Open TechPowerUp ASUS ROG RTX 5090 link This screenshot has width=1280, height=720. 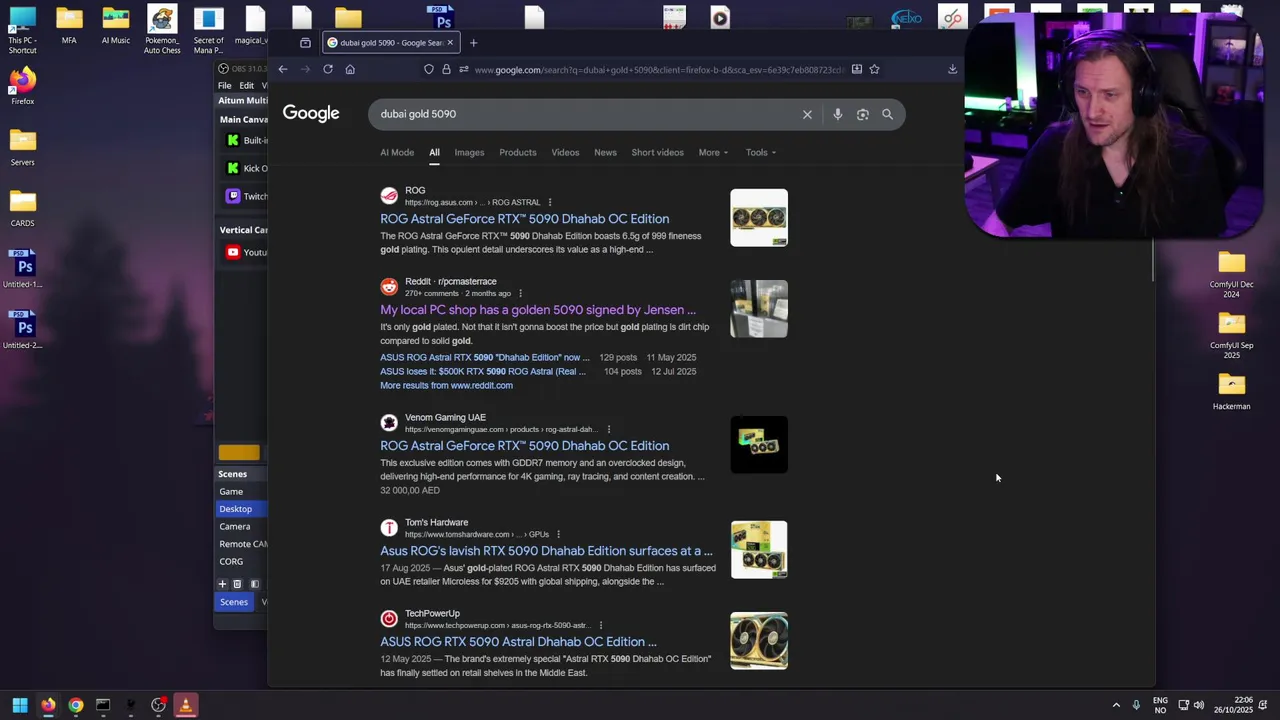click(x=518, y=642)
